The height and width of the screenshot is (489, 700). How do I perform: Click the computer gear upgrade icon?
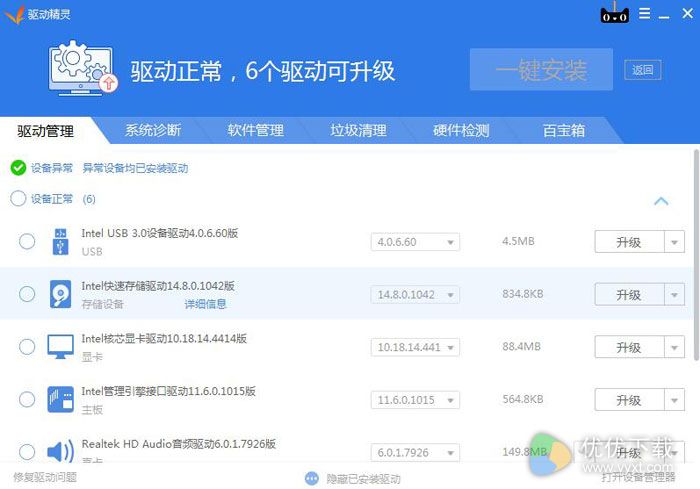pyautogui.click(x=83, y=68)
